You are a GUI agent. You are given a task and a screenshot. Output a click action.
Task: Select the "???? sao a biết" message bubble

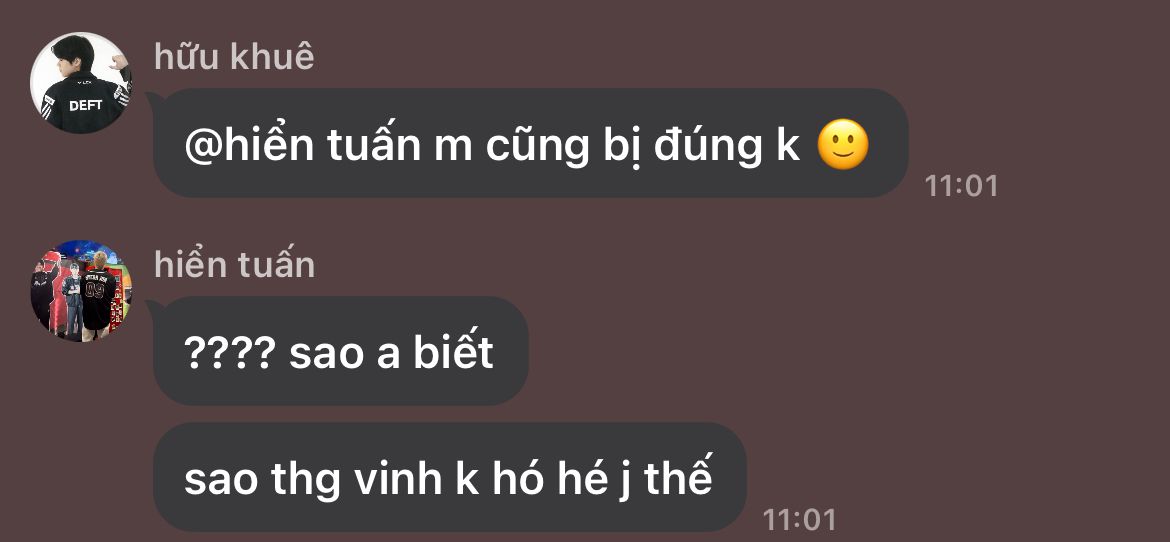[341, 351]
